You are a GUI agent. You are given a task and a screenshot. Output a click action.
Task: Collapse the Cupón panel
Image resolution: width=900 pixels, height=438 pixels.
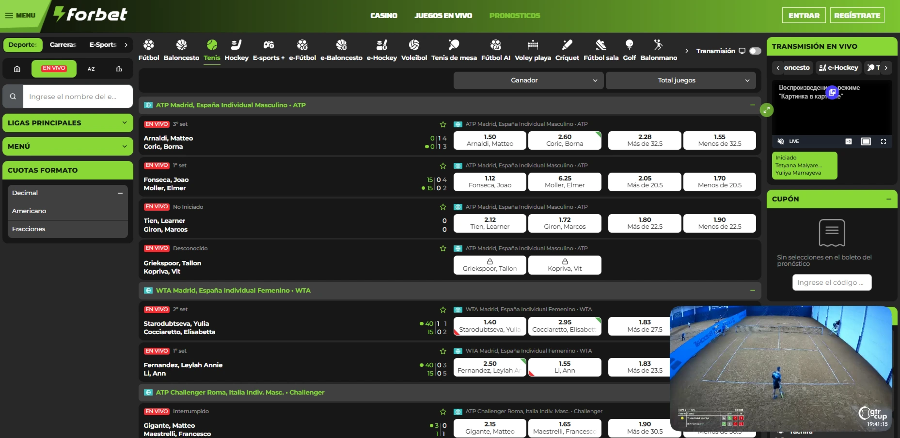(889, 199)
